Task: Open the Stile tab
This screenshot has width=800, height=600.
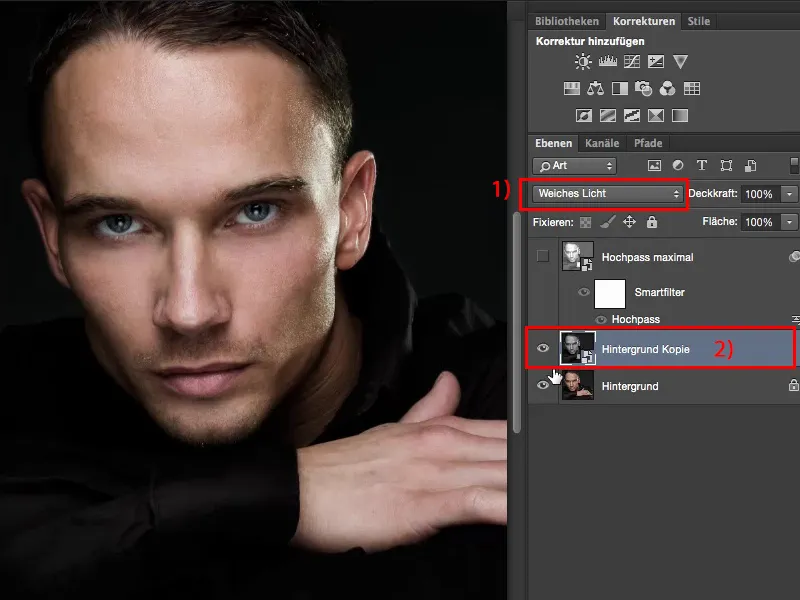Action: (698, 21)
